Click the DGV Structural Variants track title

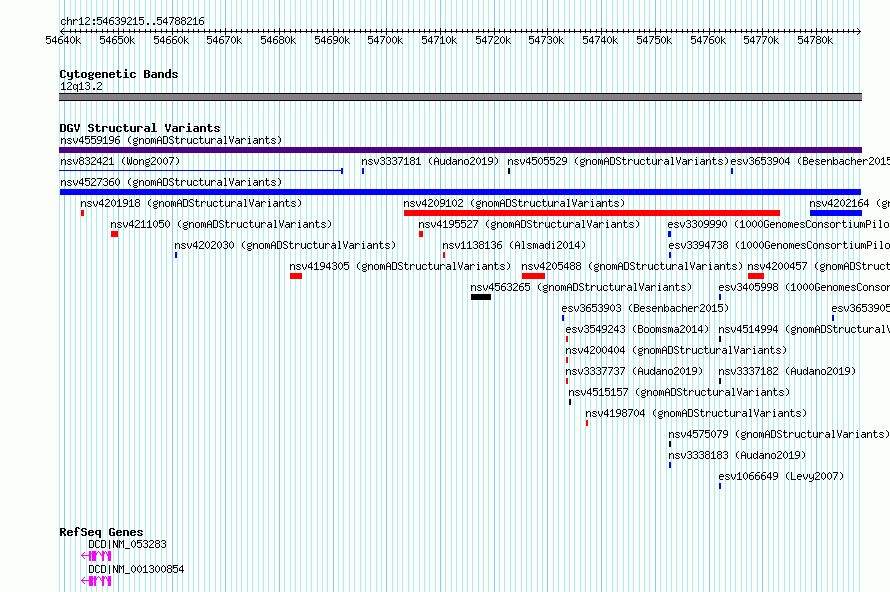coord(140,128)
